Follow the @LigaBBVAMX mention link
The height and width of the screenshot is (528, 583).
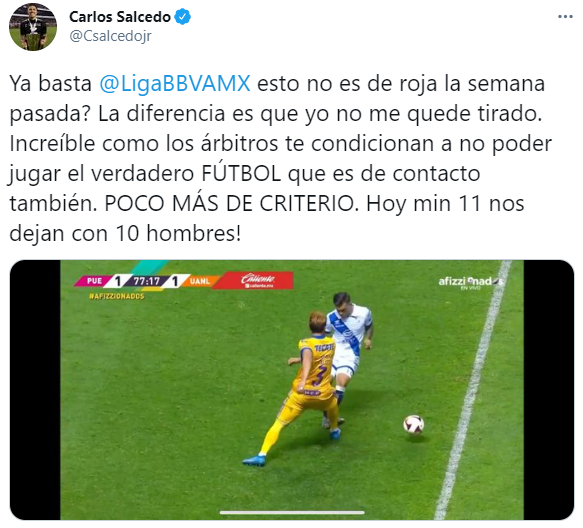pos(175,83)
